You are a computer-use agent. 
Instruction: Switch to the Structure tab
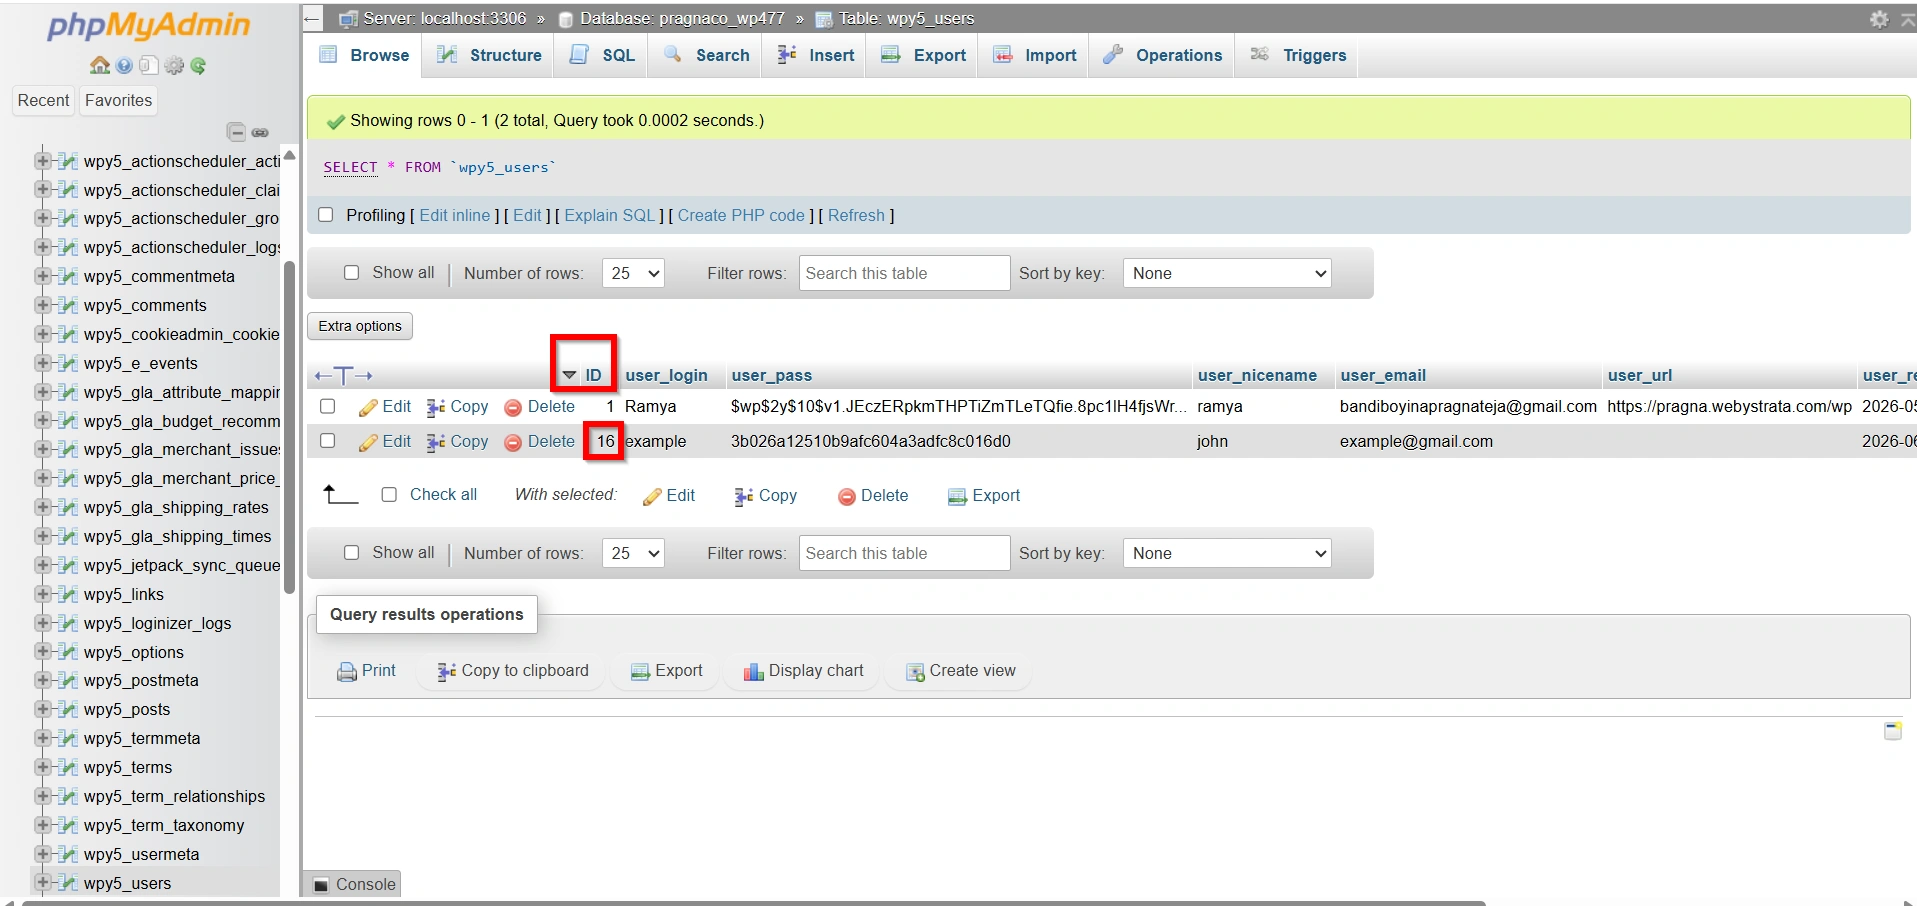point(490,55)
